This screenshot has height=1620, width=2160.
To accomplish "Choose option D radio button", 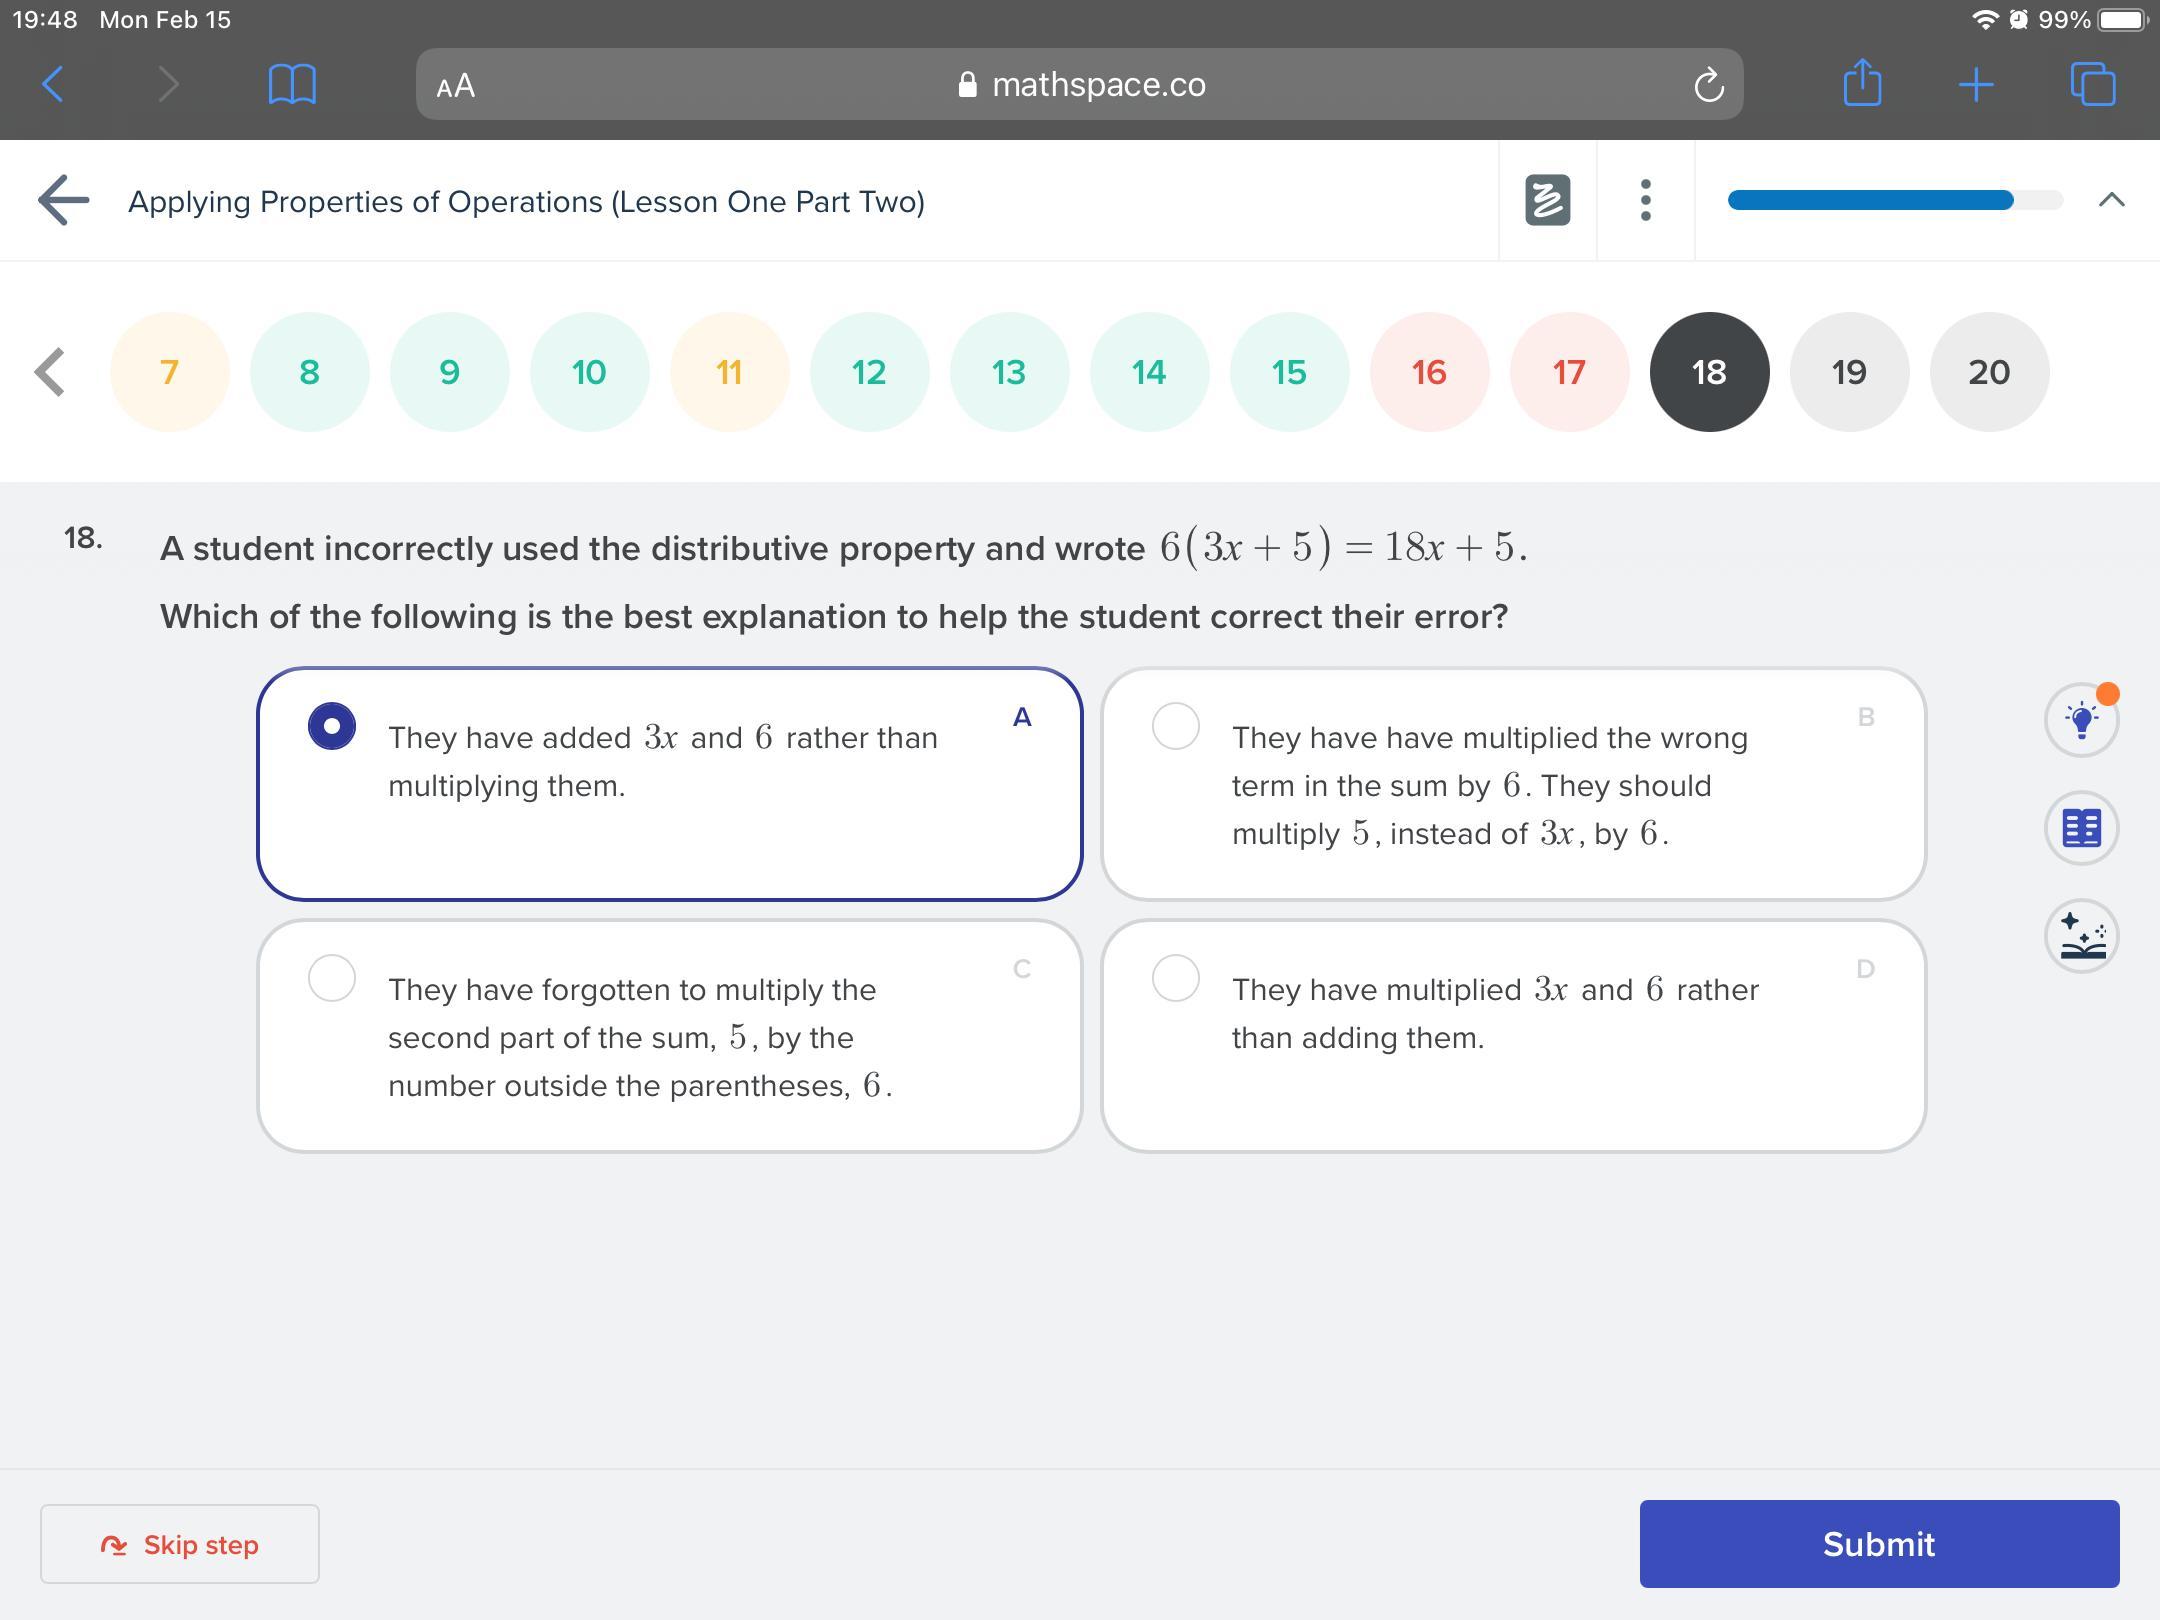I will point(1175,978).
